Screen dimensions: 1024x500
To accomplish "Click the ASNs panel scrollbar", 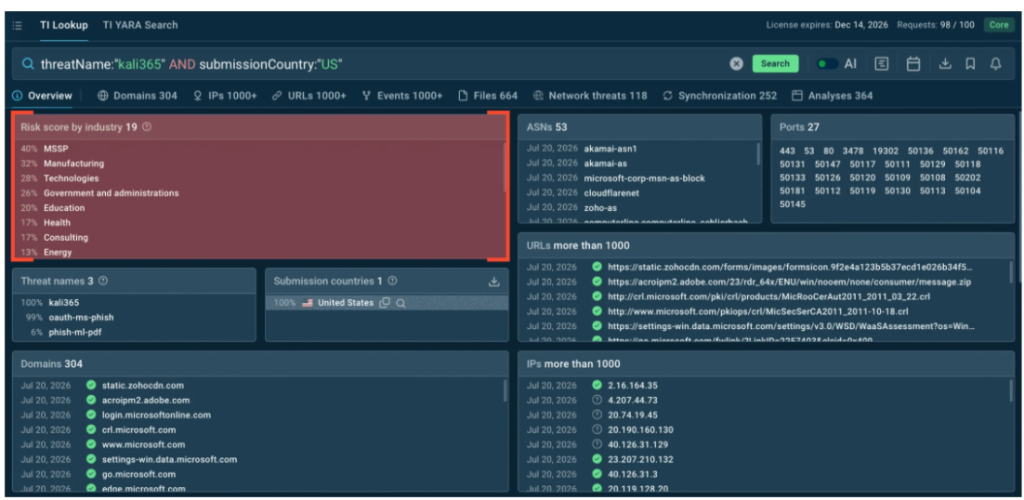I will coord(758,154).
